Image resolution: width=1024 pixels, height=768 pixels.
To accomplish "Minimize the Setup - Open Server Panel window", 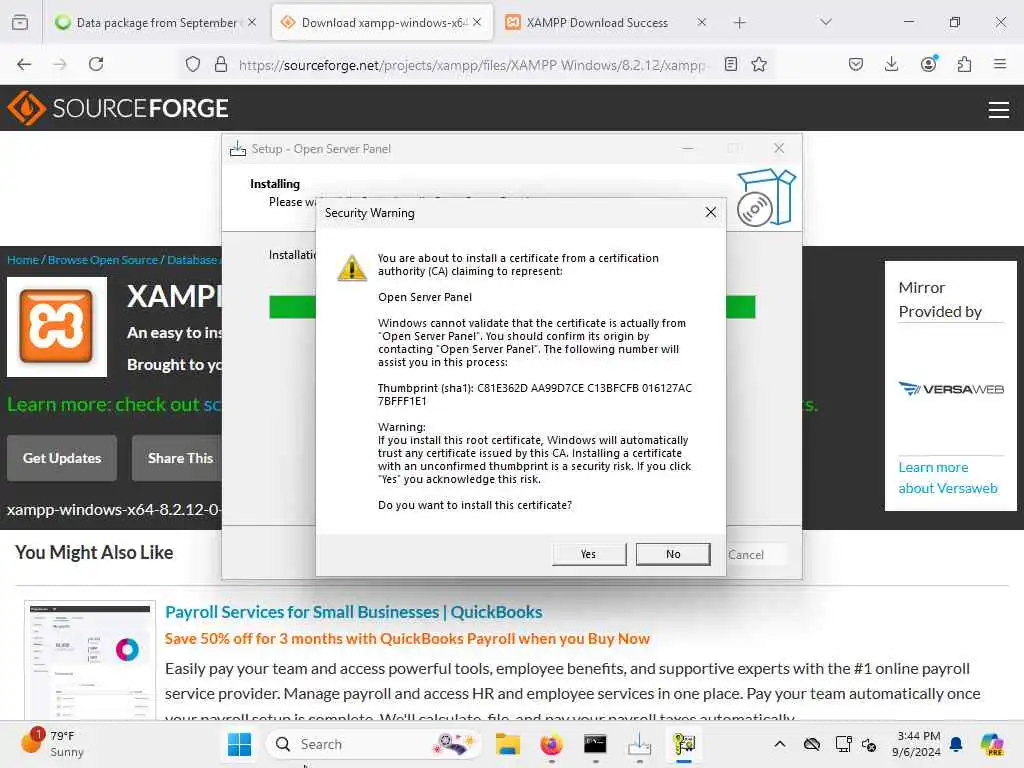I will pos(688,148).
